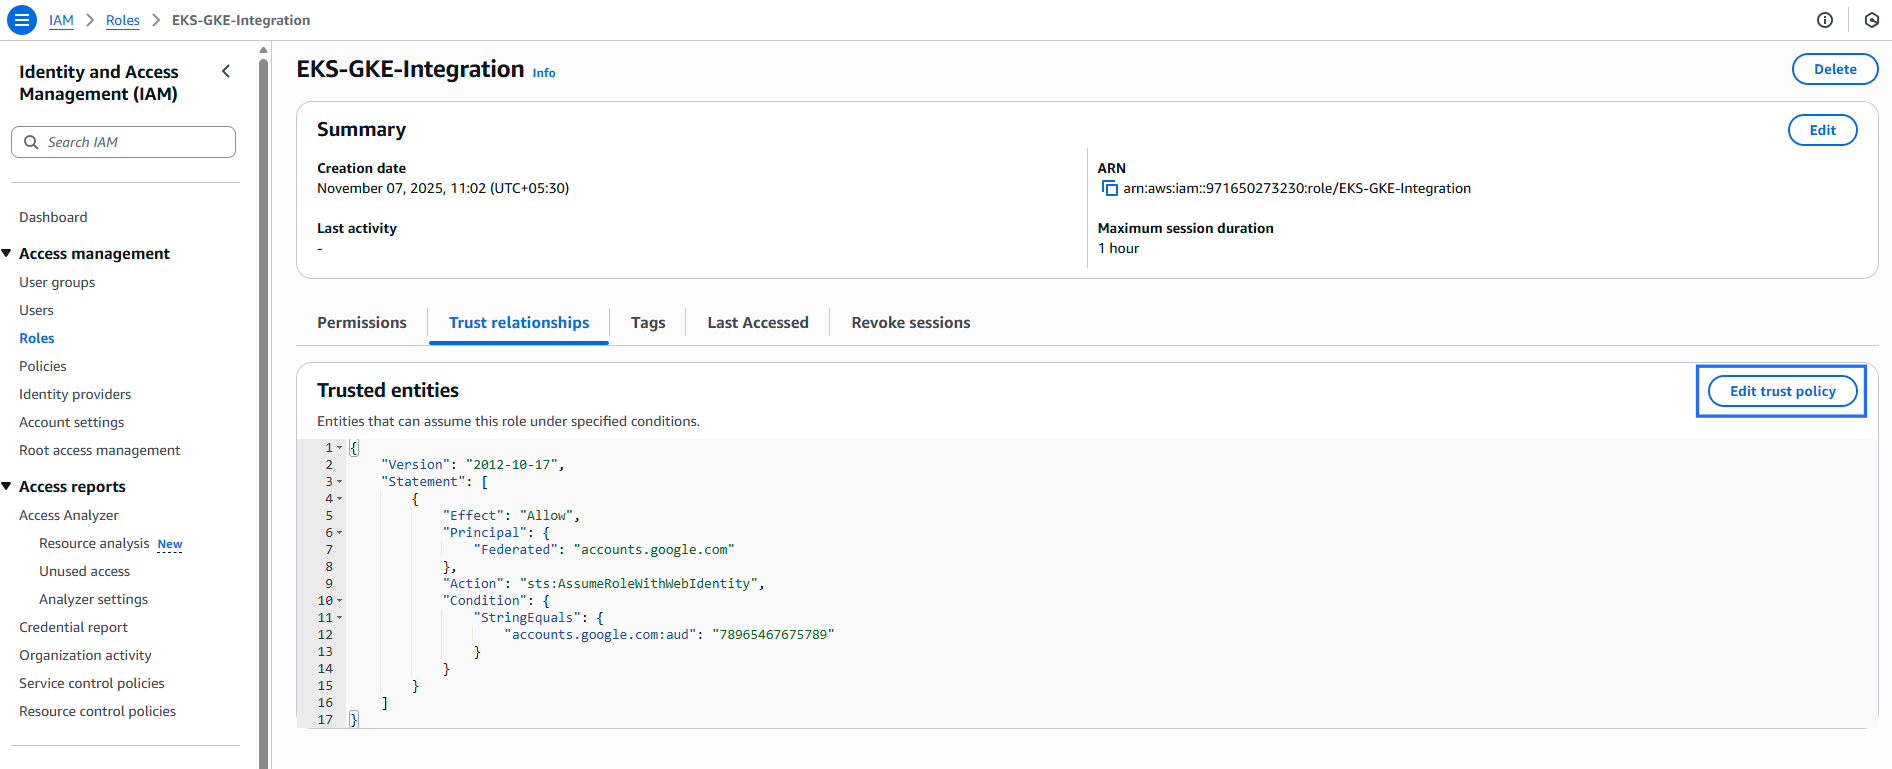Collapse the Access management section
The width and height of the screenshot is (1892, 769).
click(x=7, y=254)
